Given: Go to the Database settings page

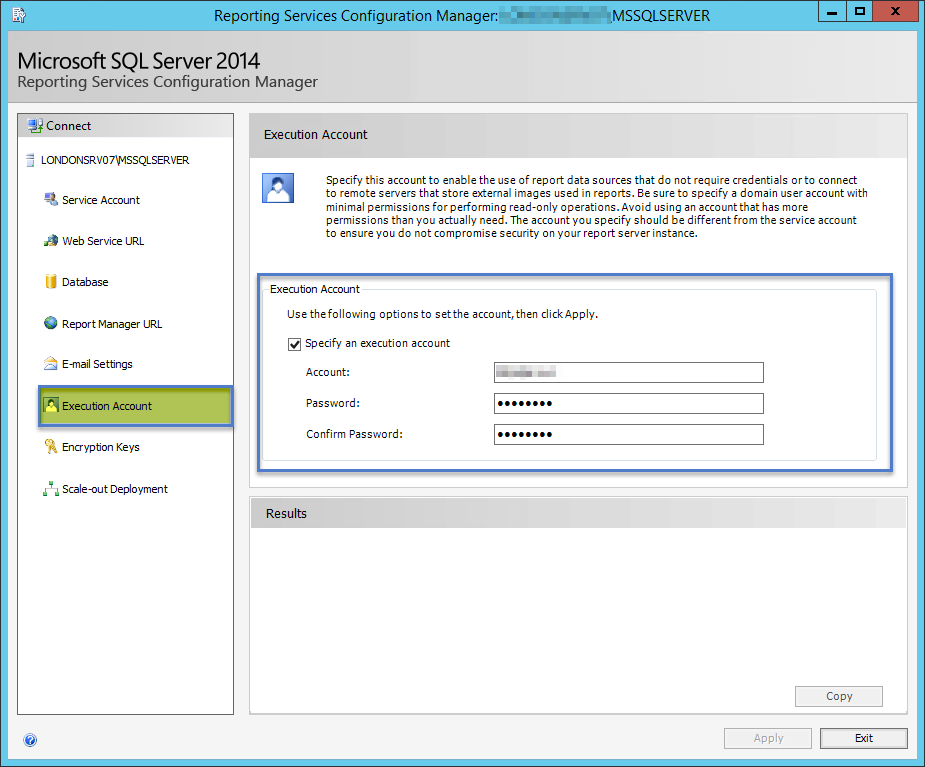Looking at the screenshot, I should coord(85,282).
